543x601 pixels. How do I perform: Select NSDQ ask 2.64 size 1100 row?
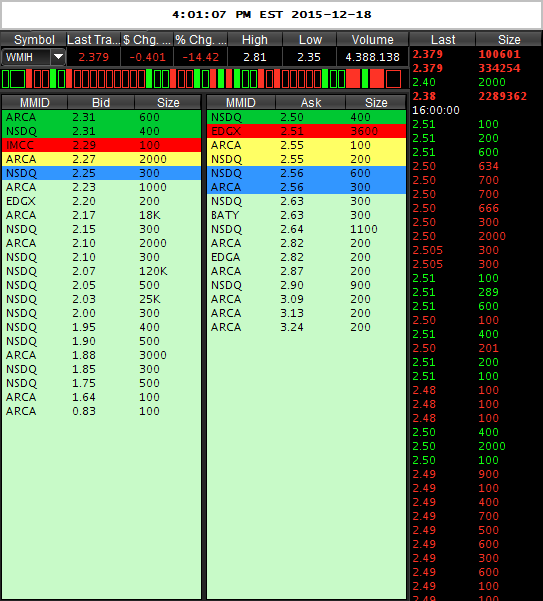306,229
